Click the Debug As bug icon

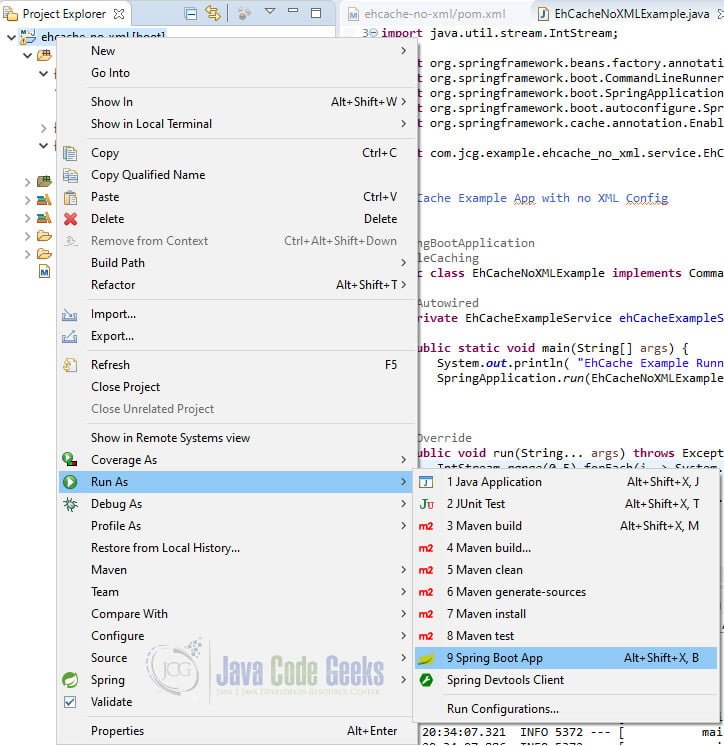(x=70, y=504)
